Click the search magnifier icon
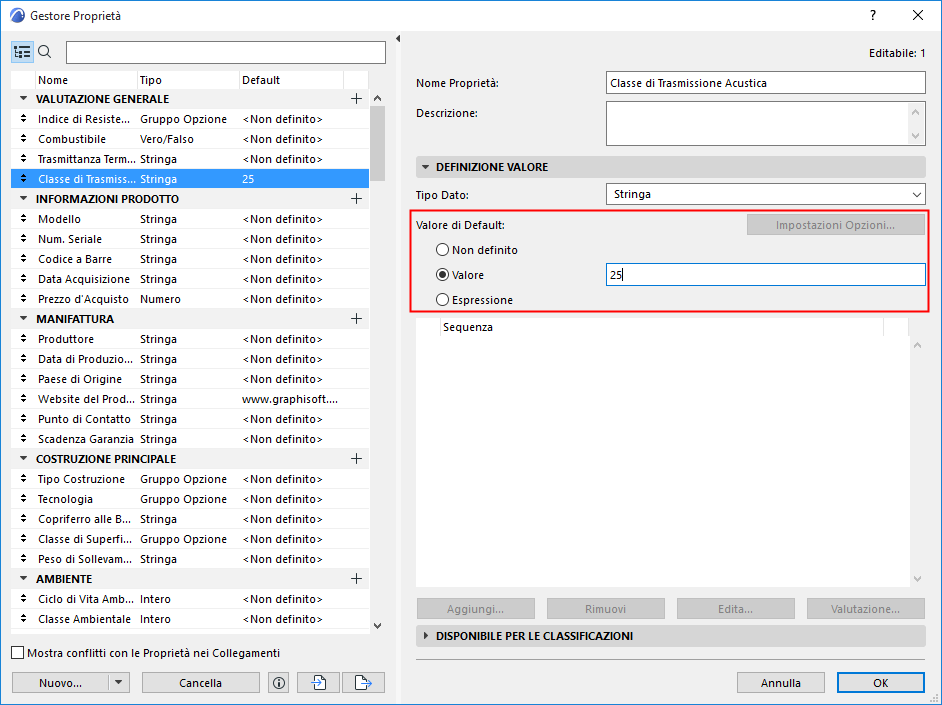Viewport: 942px width, 705px height. (45, 52)
